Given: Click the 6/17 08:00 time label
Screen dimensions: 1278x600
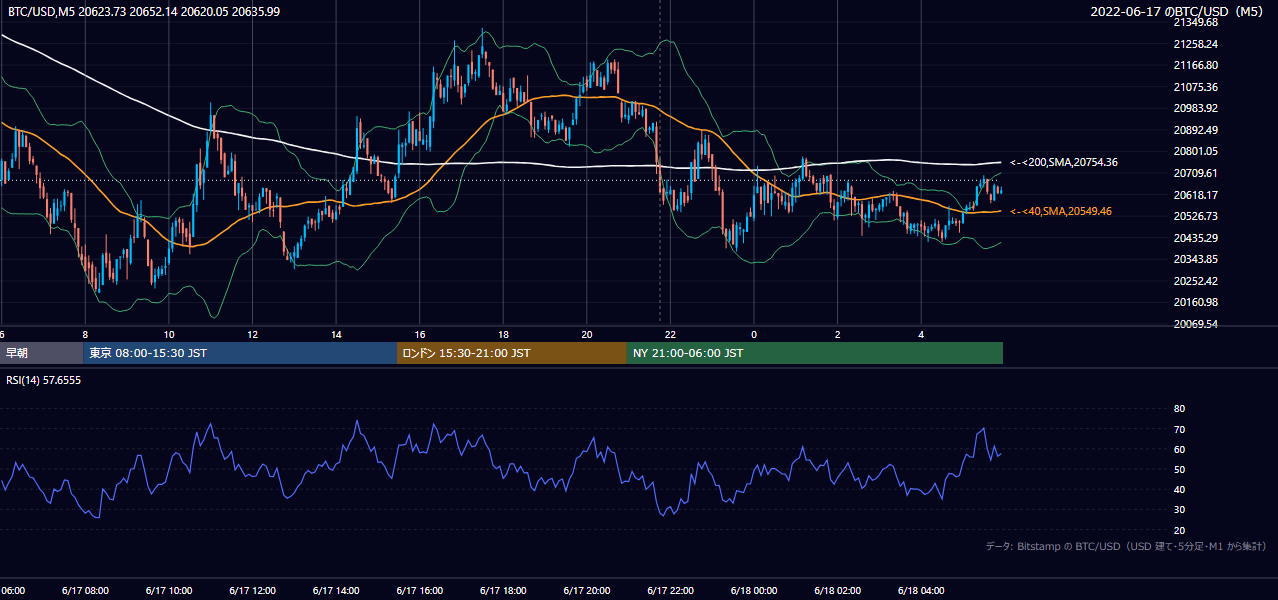Looking at the screenshot, I should point(84,590).
